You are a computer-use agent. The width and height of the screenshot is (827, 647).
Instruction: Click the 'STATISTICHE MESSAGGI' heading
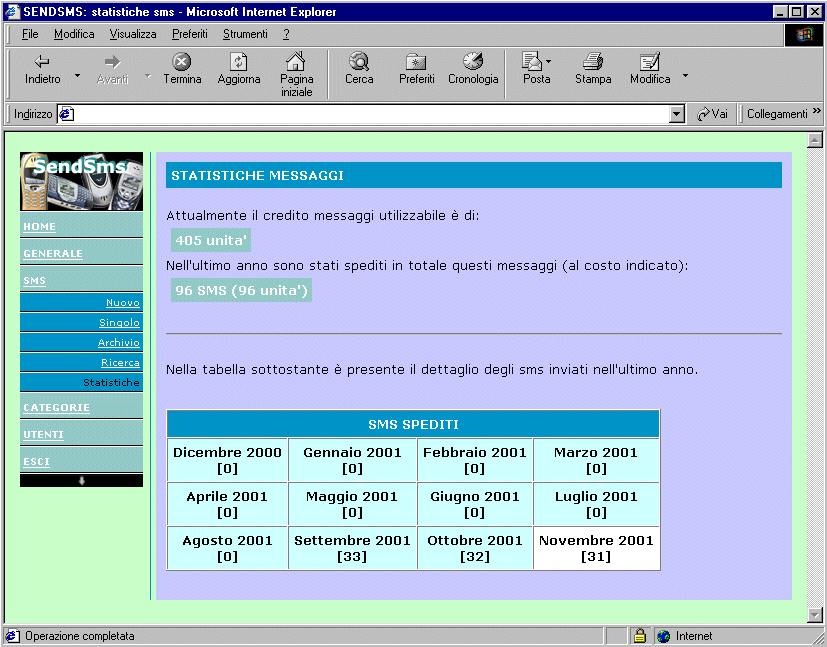[474, 175]
